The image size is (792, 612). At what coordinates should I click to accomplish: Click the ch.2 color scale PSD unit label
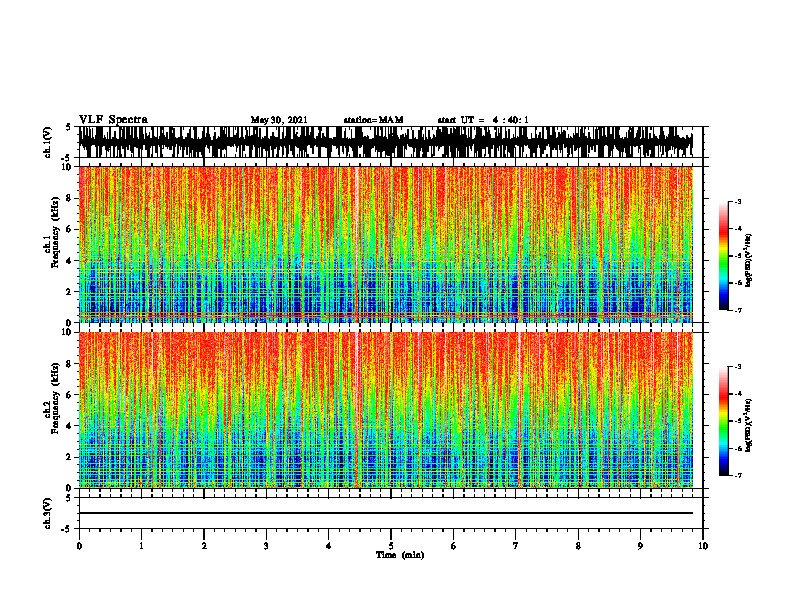point(749,425)
